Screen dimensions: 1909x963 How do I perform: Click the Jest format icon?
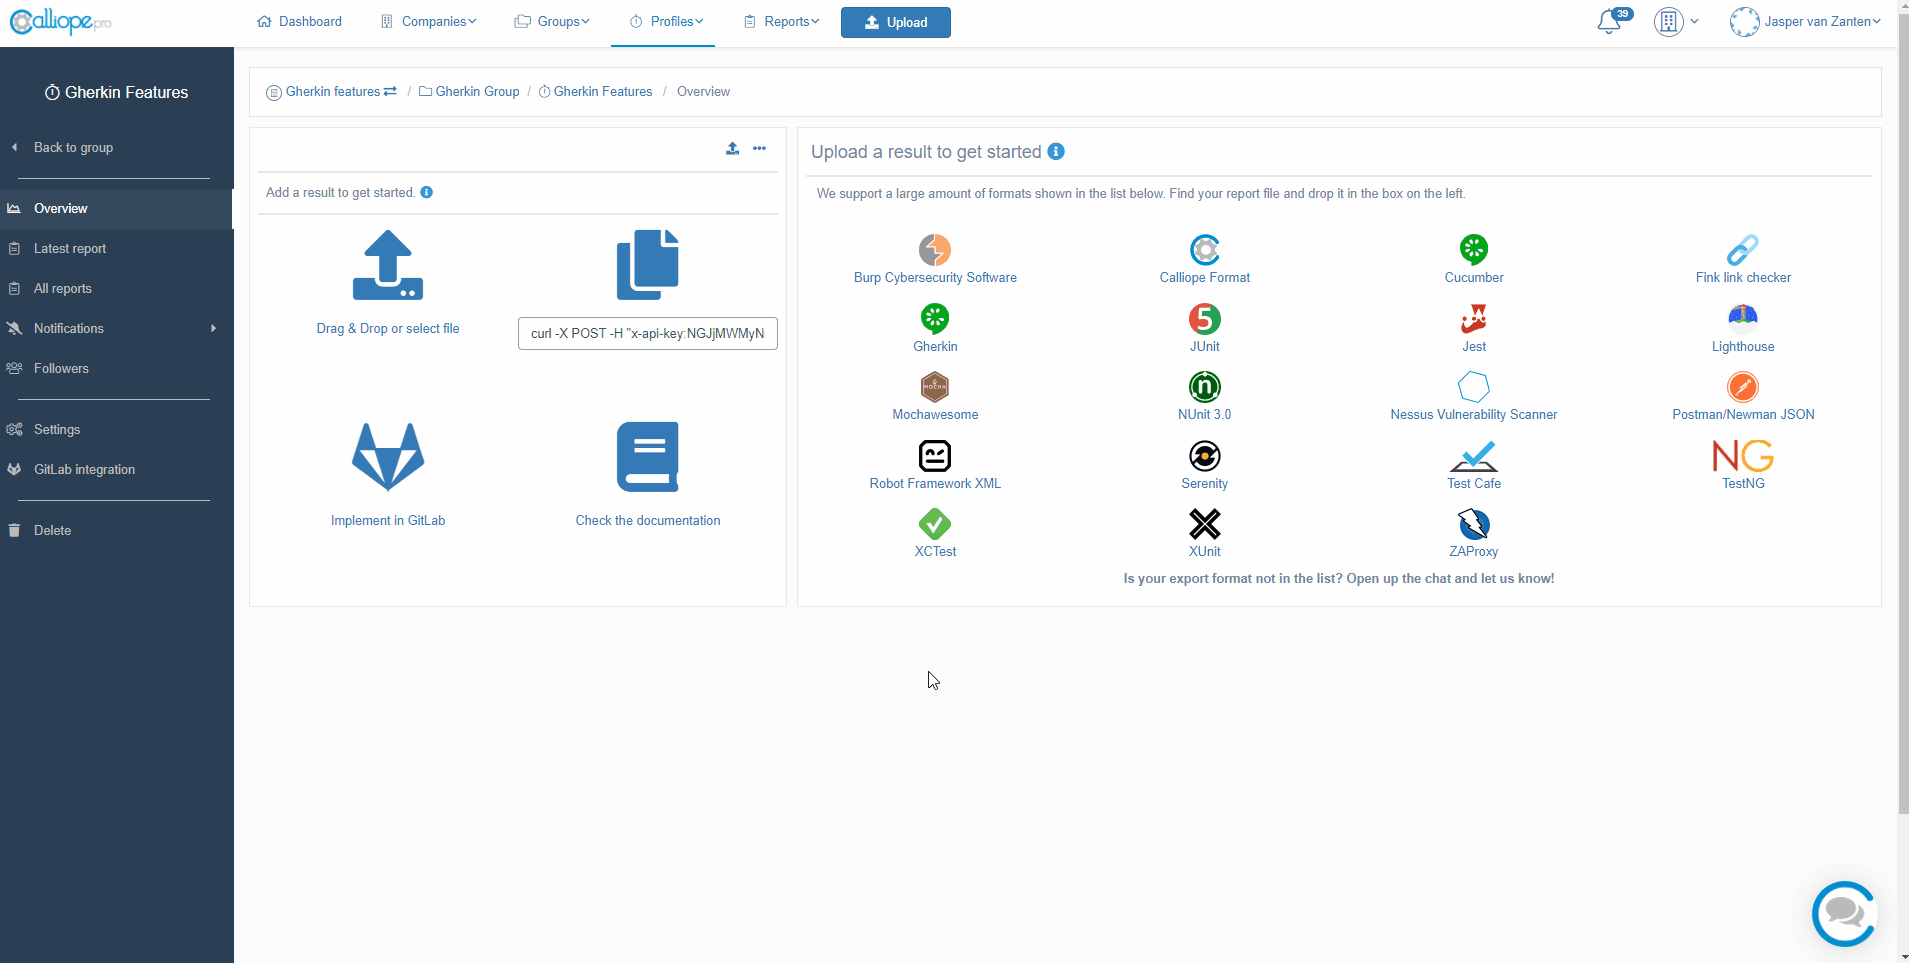(1473, 319)
